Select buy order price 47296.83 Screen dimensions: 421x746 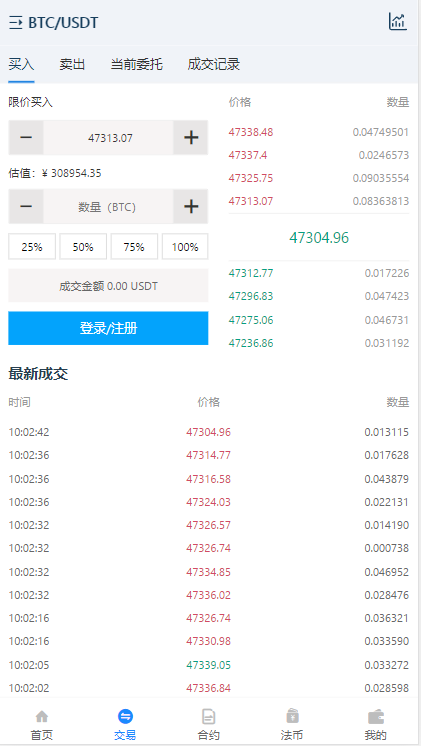click(251, 296)
